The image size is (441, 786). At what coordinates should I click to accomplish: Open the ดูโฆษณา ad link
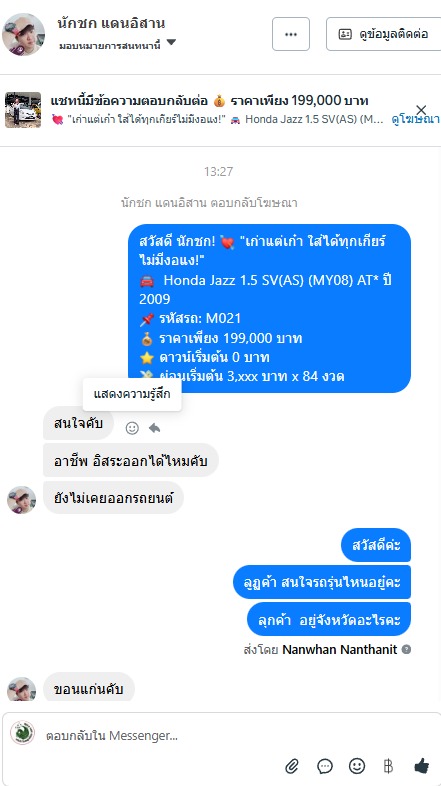pos(415,119)
